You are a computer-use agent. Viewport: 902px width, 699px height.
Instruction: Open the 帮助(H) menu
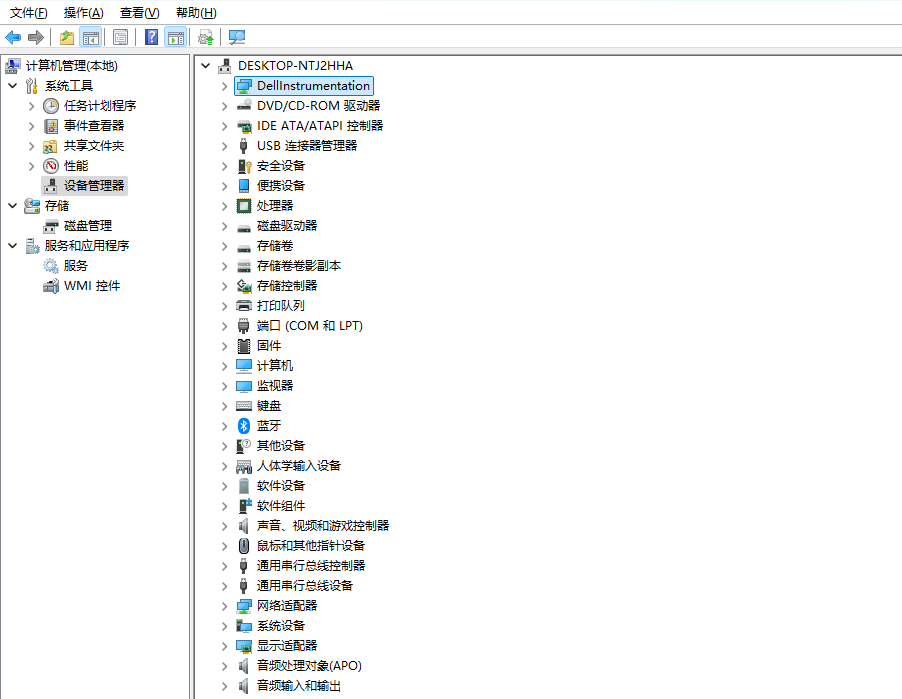196,13
